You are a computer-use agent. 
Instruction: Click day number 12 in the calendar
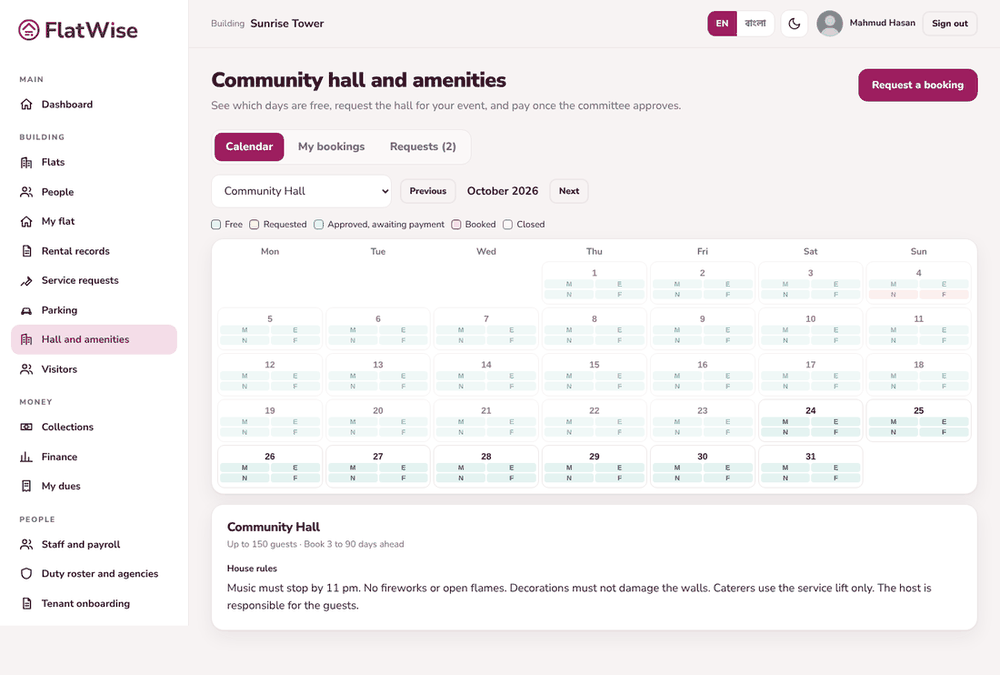[270, 365]
